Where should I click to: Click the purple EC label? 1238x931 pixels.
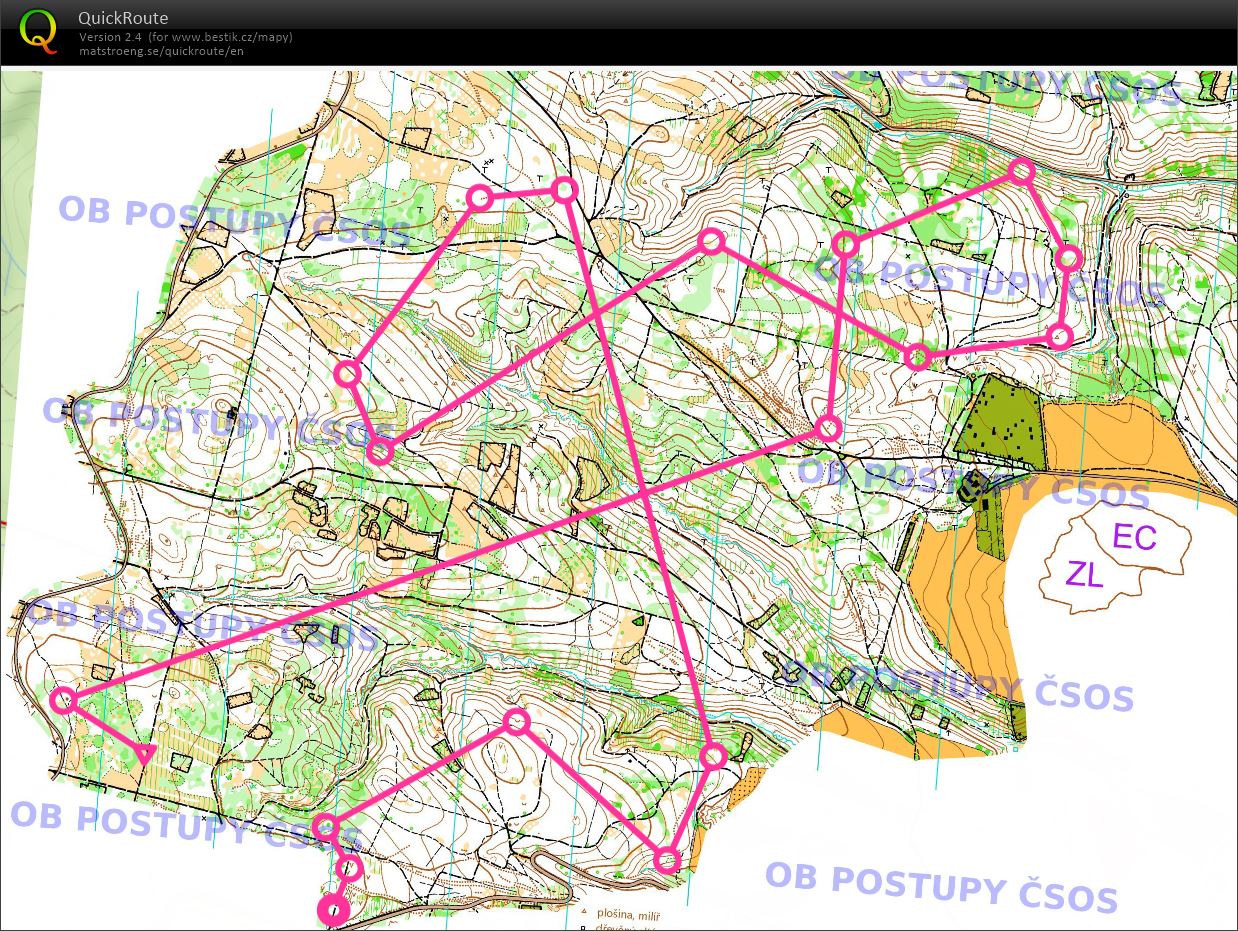click(x=1134, y=537)
